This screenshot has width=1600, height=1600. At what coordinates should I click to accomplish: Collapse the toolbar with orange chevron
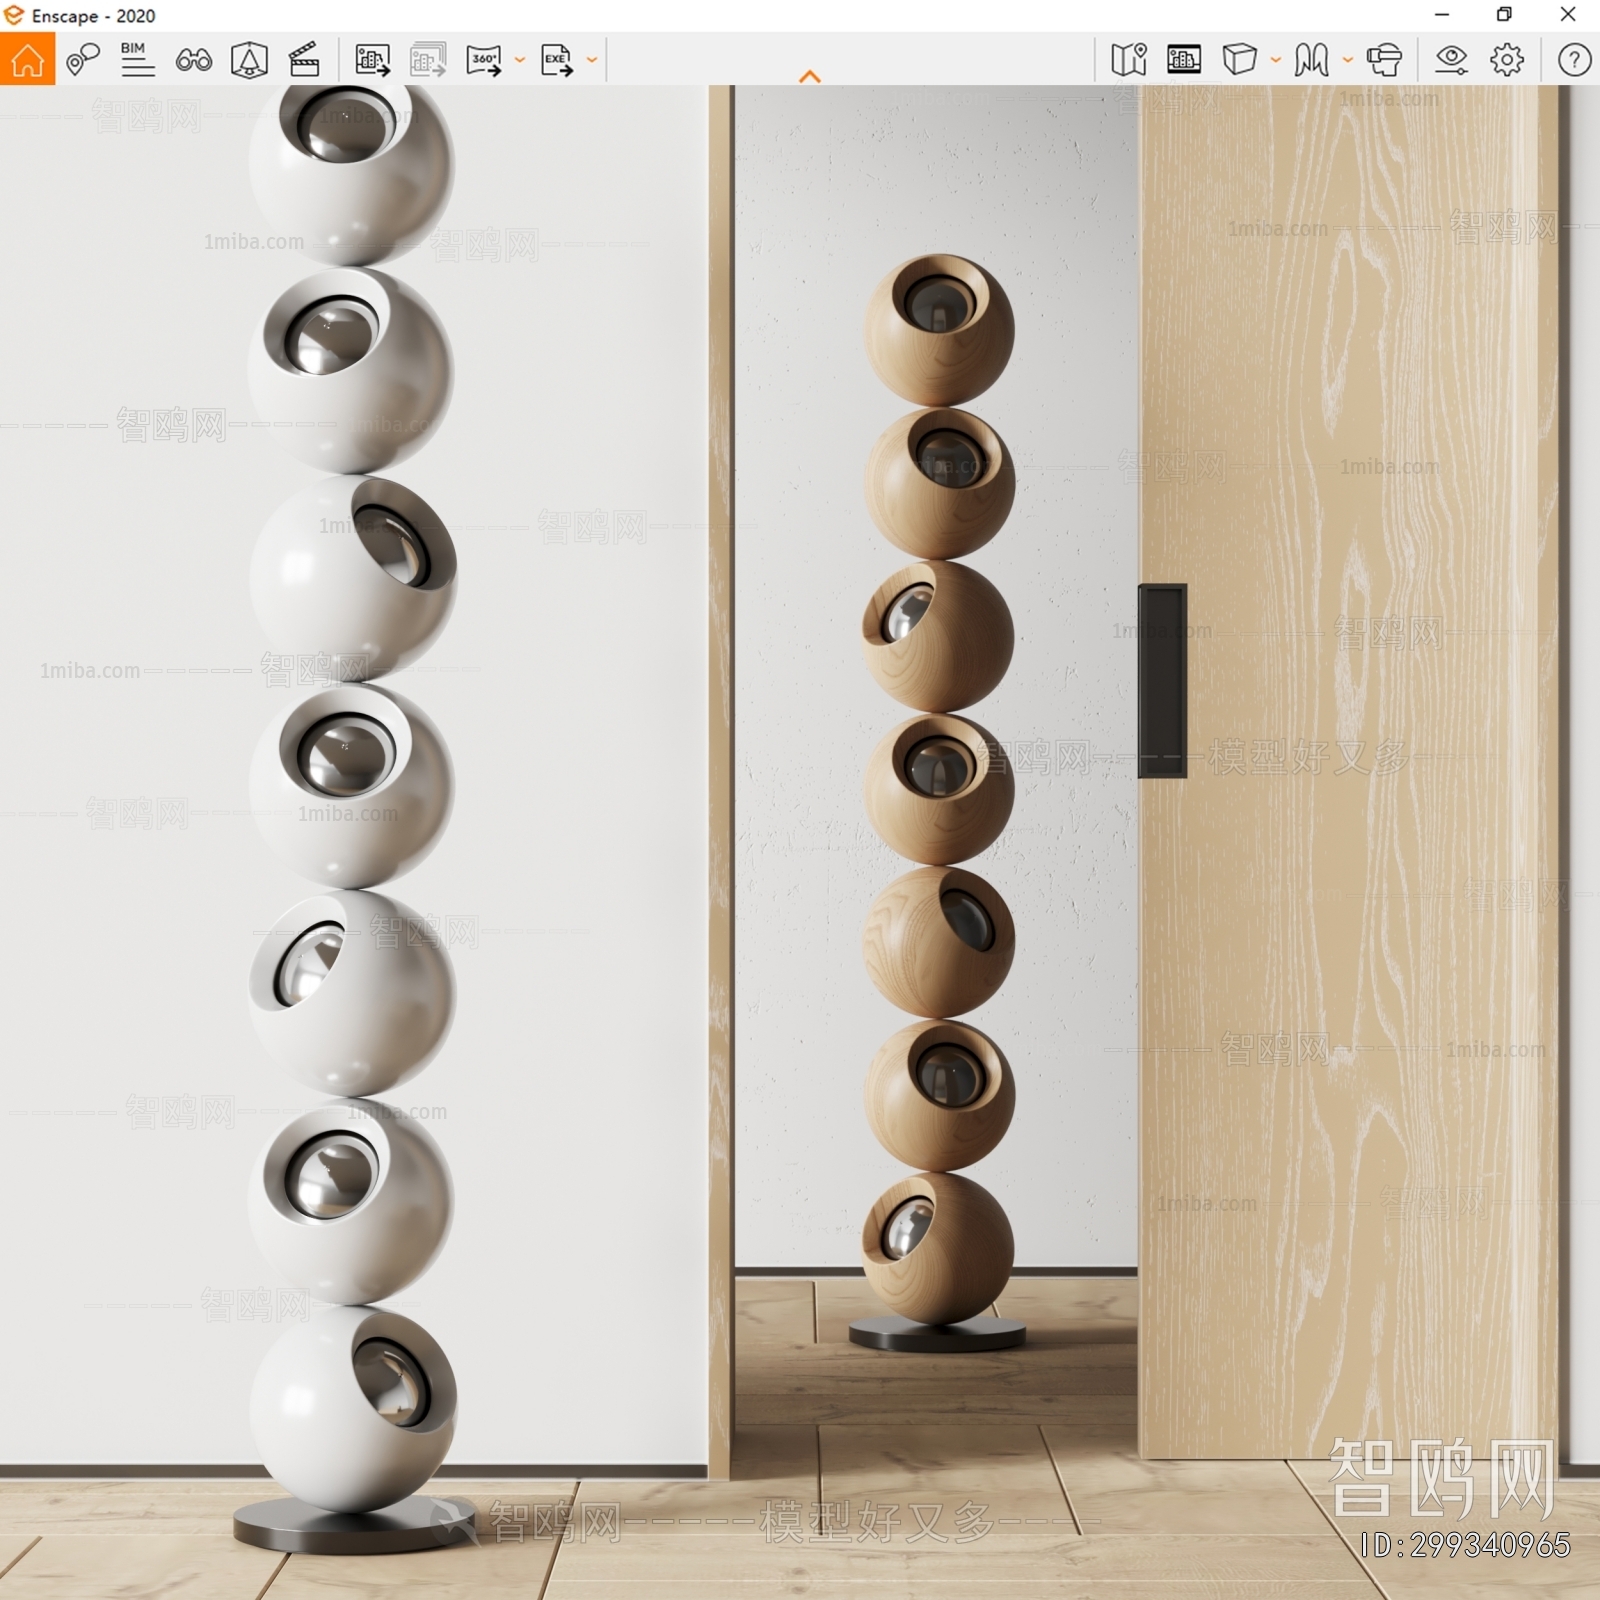[810, 76]
